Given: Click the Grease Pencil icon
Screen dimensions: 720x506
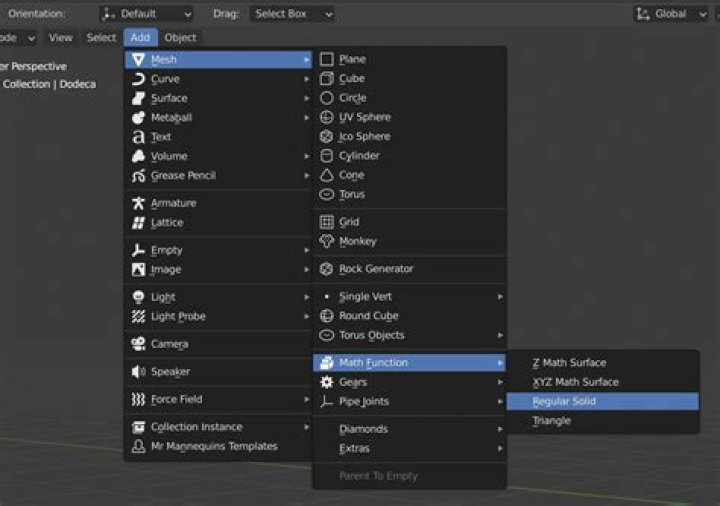Looking at the screenshot, I should tap(138, 175).
